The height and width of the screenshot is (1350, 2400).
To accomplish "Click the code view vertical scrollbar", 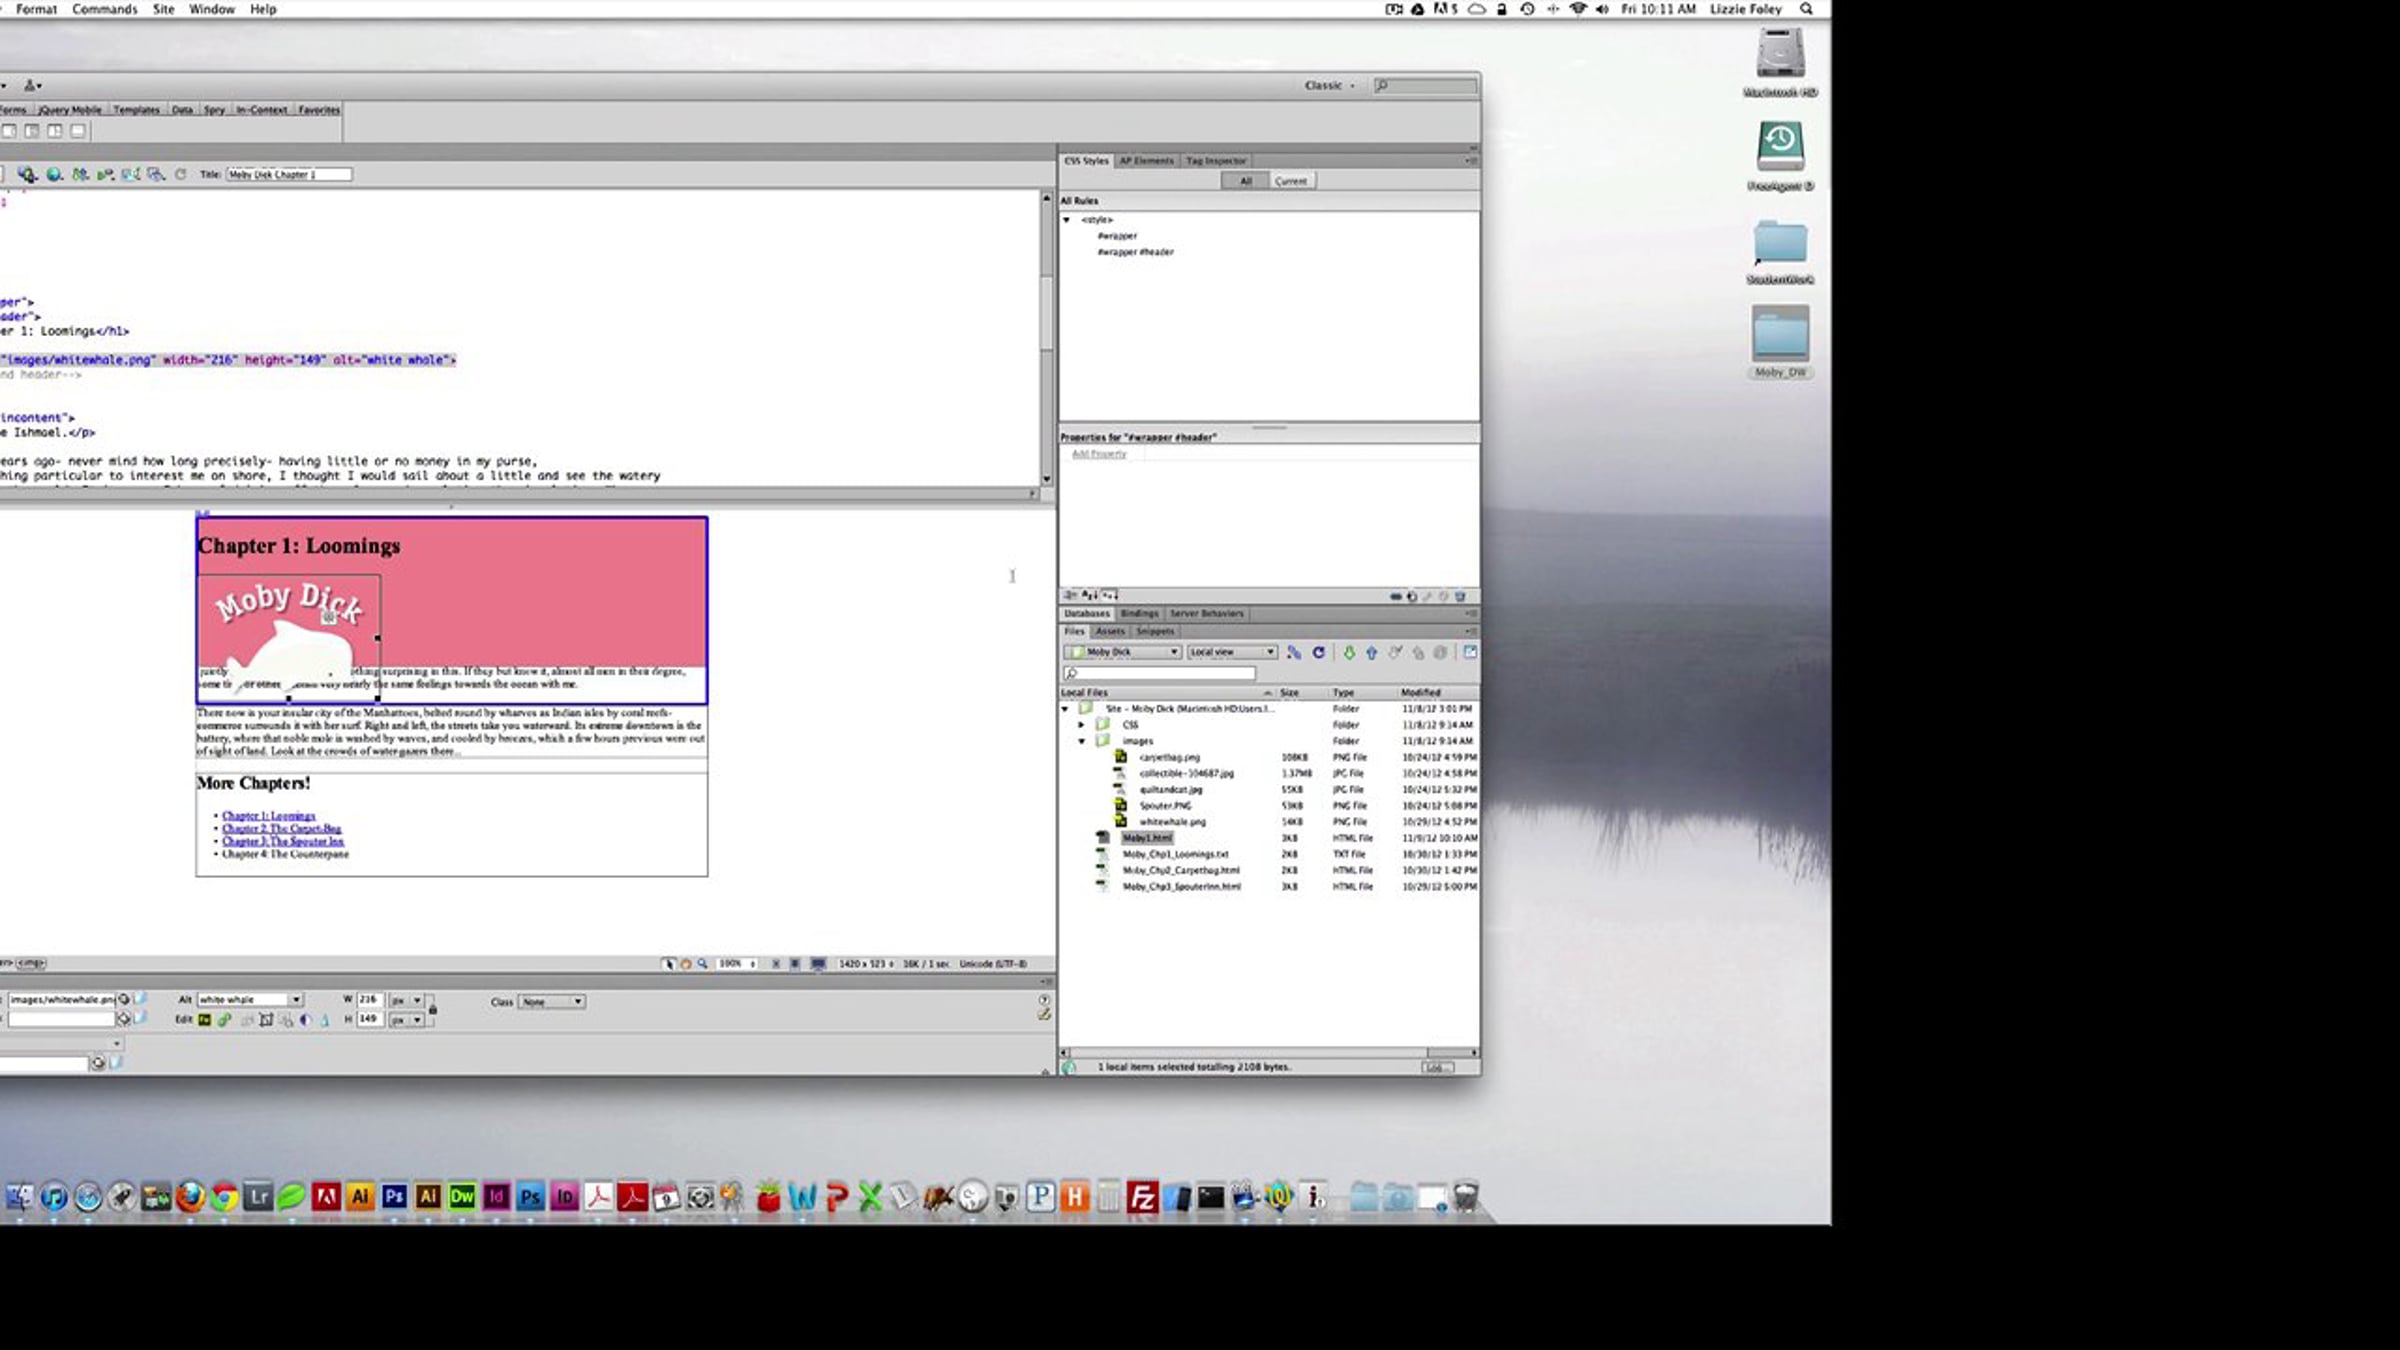I will (1046, 338).
